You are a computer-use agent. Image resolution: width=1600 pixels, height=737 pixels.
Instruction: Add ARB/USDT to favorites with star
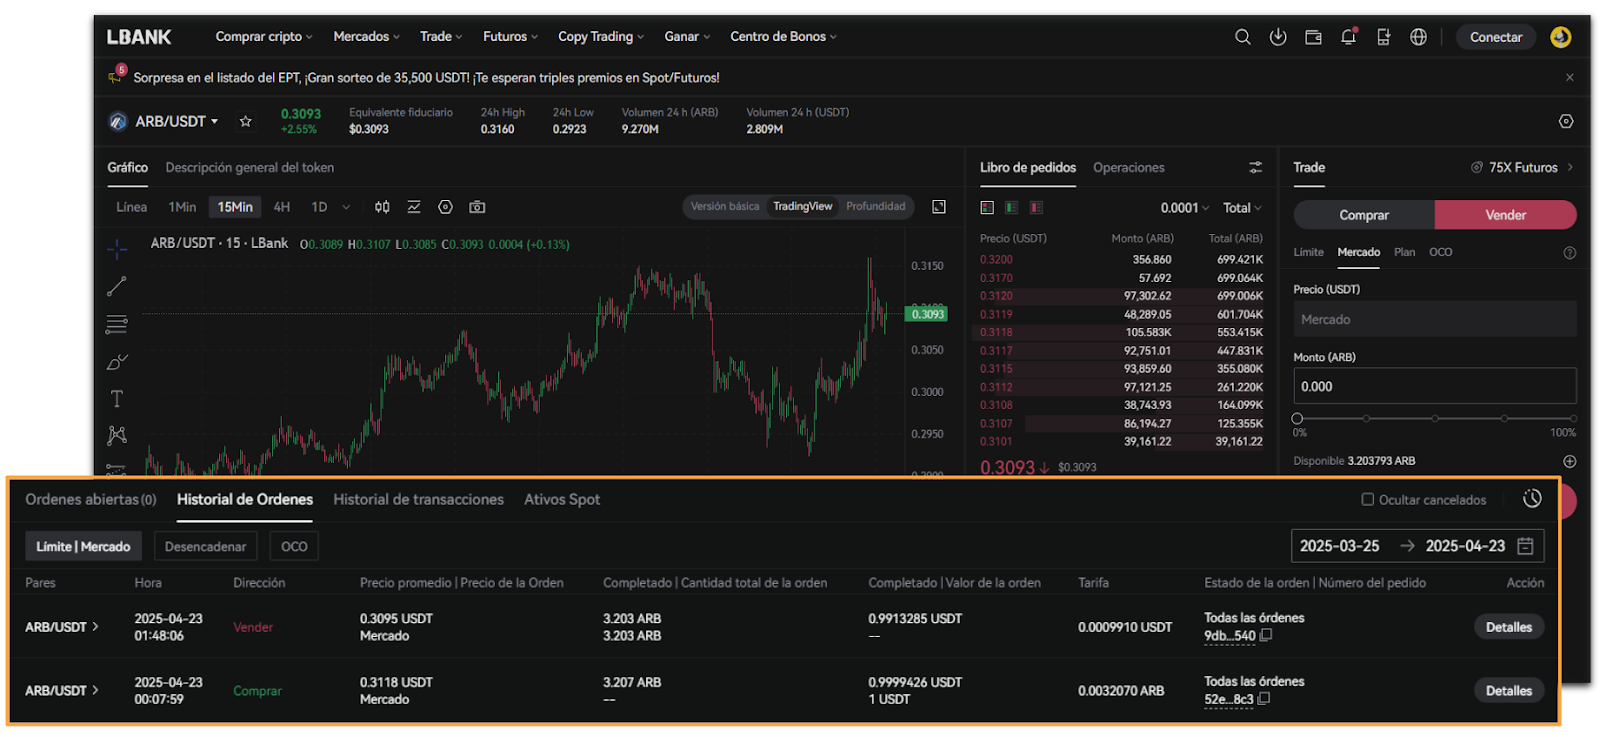[x=245, y=121]
